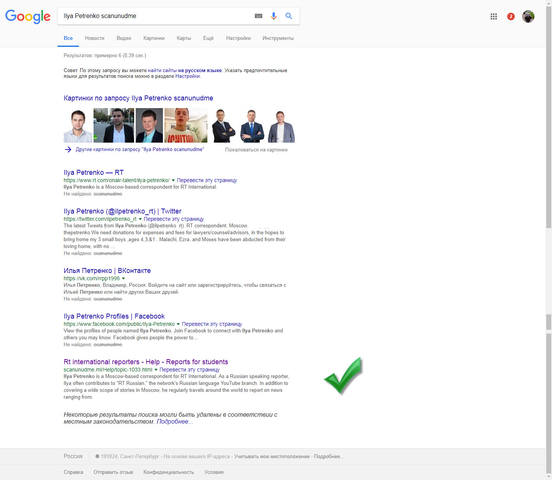
Task: Open 'Картинки по запросу Ilya Petrenko' heading
Action: [138, 98]
